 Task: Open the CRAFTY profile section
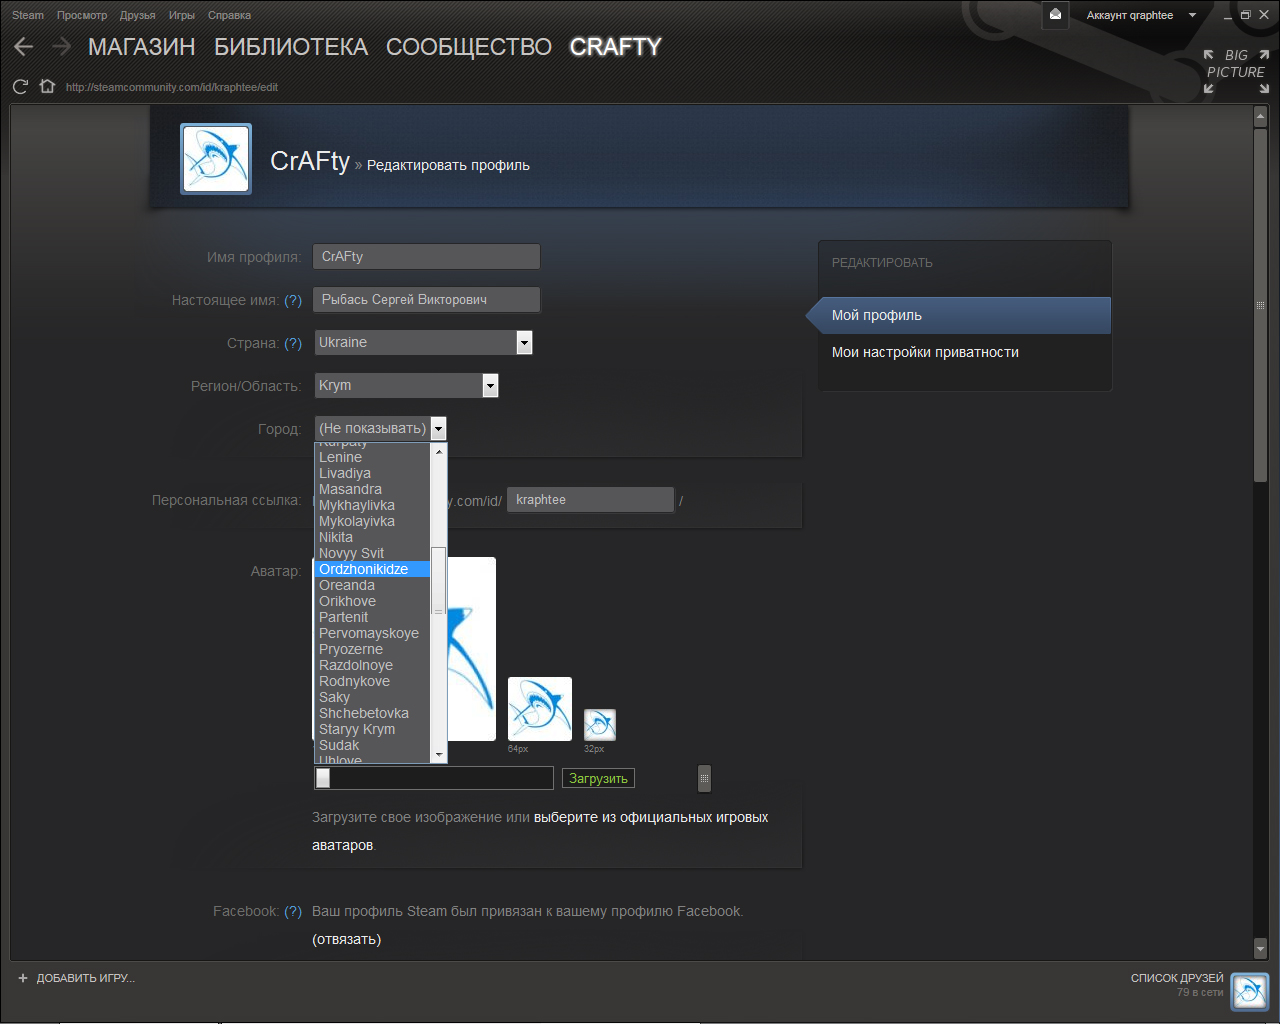click(x=616, y=47)
